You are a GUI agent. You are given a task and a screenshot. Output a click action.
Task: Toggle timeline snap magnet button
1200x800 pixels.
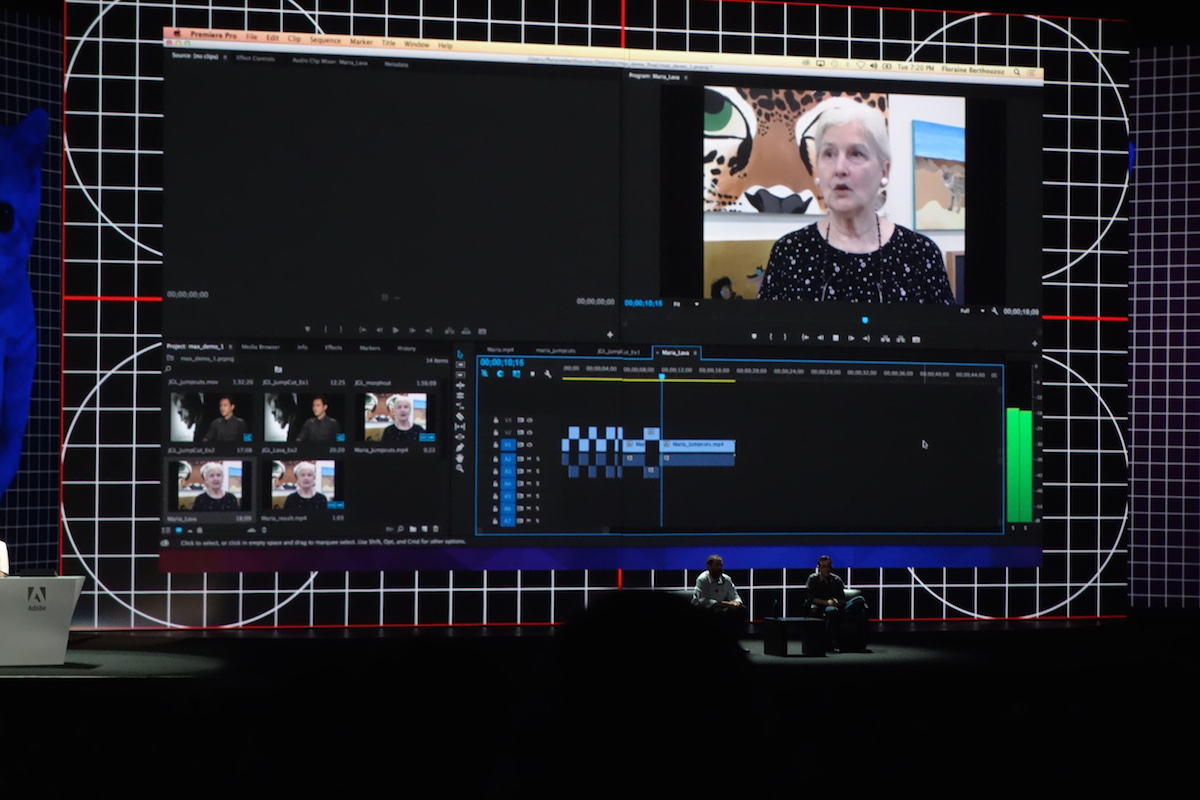500,374
